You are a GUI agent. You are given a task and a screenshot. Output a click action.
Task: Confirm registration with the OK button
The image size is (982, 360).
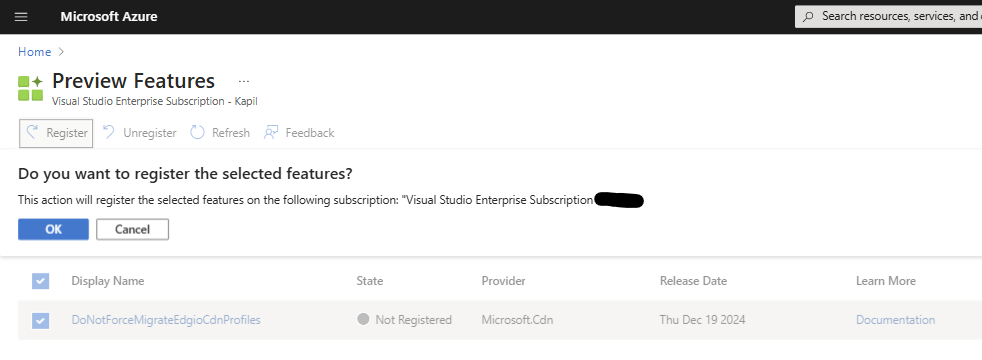(53, 229)
